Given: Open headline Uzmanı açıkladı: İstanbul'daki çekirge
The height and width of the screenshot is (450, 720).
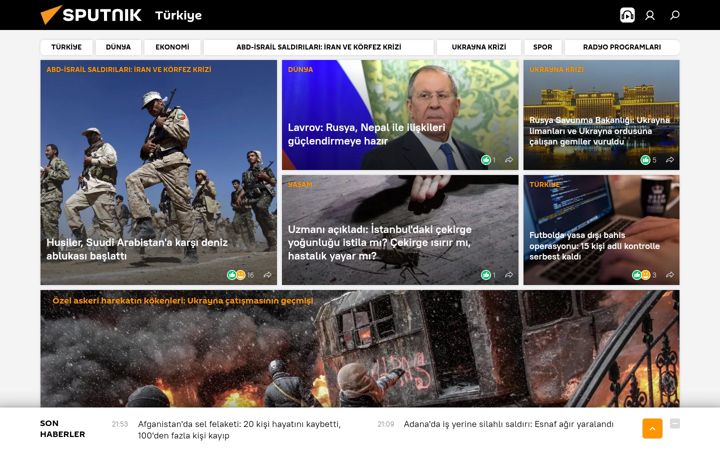Looking at the screenshot, I should pyautogui.click(x=379, y=242).
